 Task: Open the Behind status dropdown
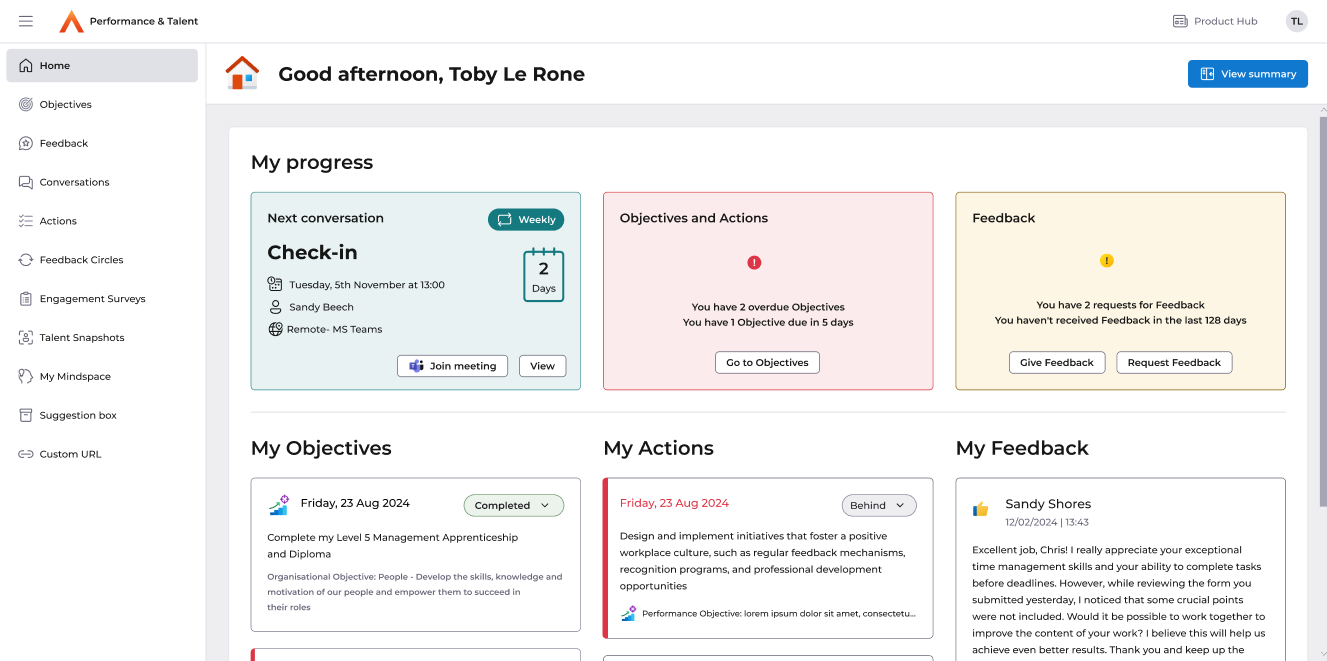point(878,506)
